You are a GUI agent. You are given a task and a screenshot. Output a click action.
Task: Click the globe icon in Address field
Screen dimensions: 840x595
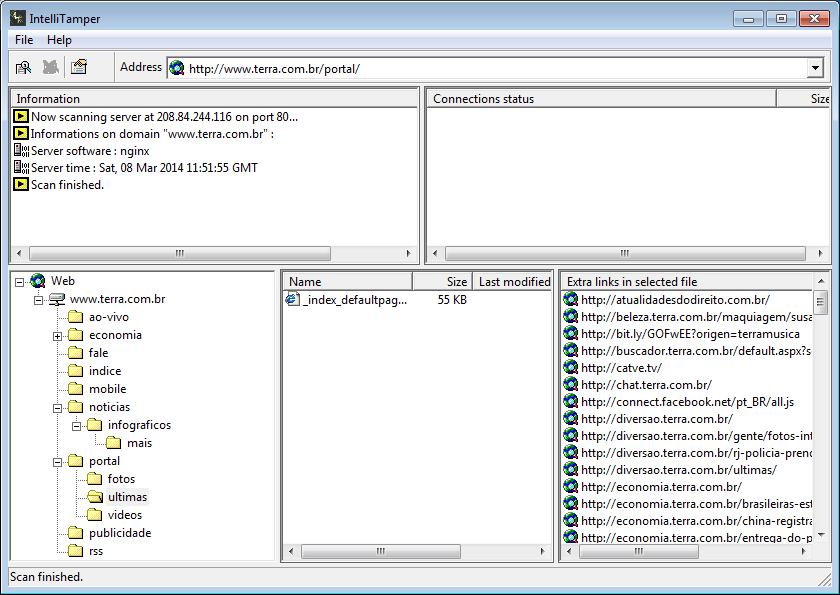[x=177, y=68]
